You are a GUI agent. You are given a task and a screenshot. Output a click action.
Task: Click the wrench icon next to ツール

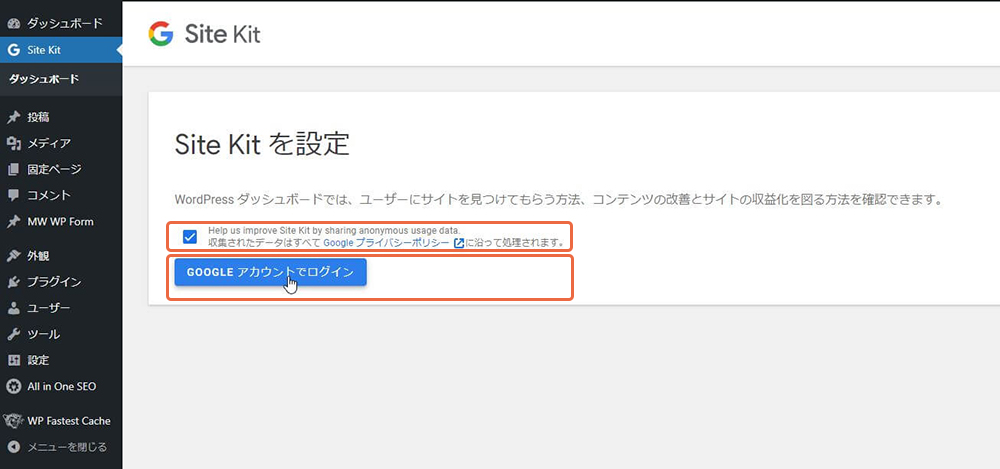(x=13, y=334)
